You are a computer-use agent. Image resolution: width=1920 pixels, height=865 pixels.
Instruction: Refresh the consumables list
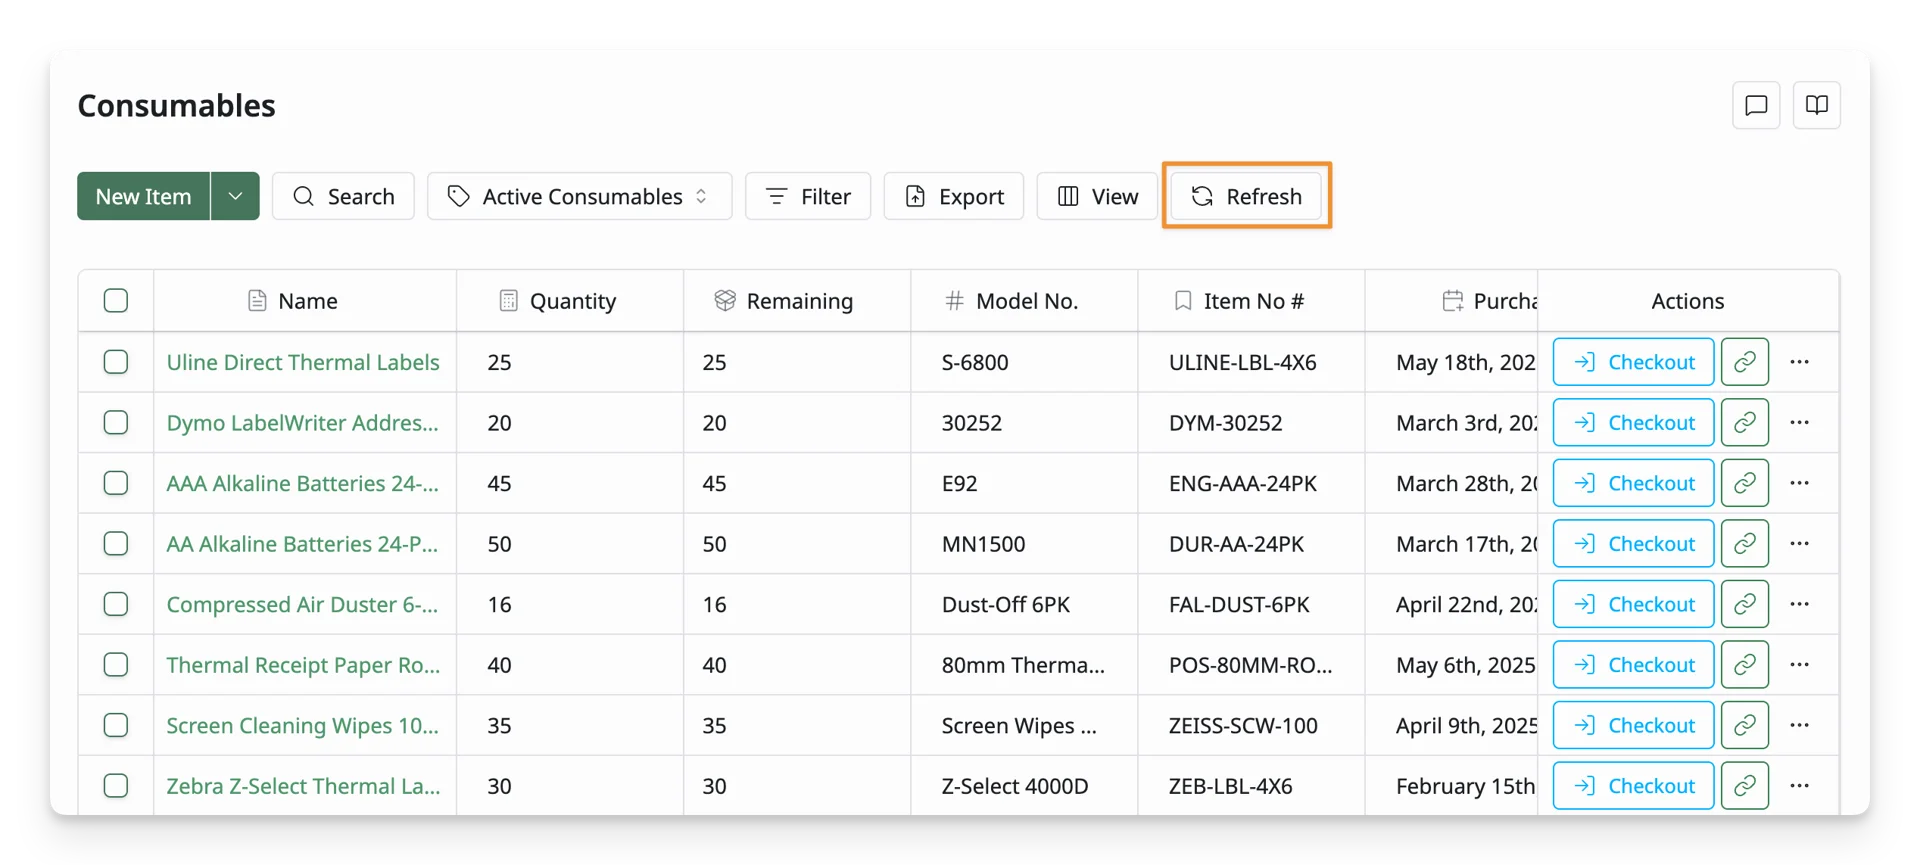pyautogui.click(x=1246, y=196)
